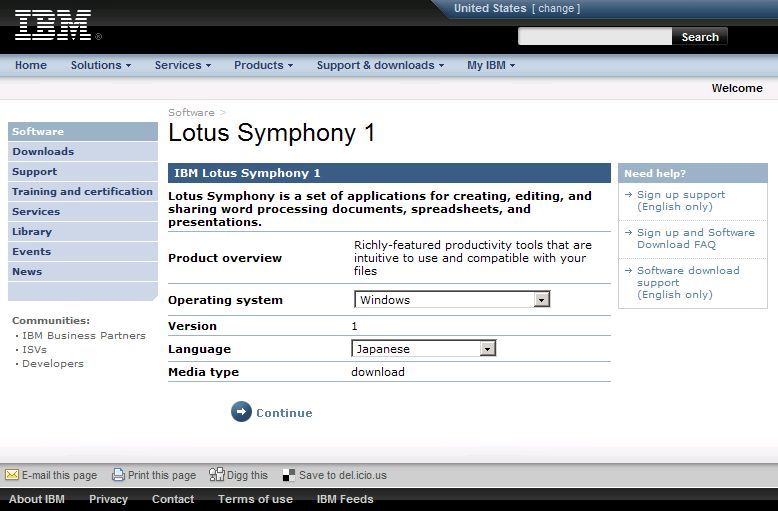Click into the search input field
This screenshot has width=778, height=511.
click(x=595, y=36)
